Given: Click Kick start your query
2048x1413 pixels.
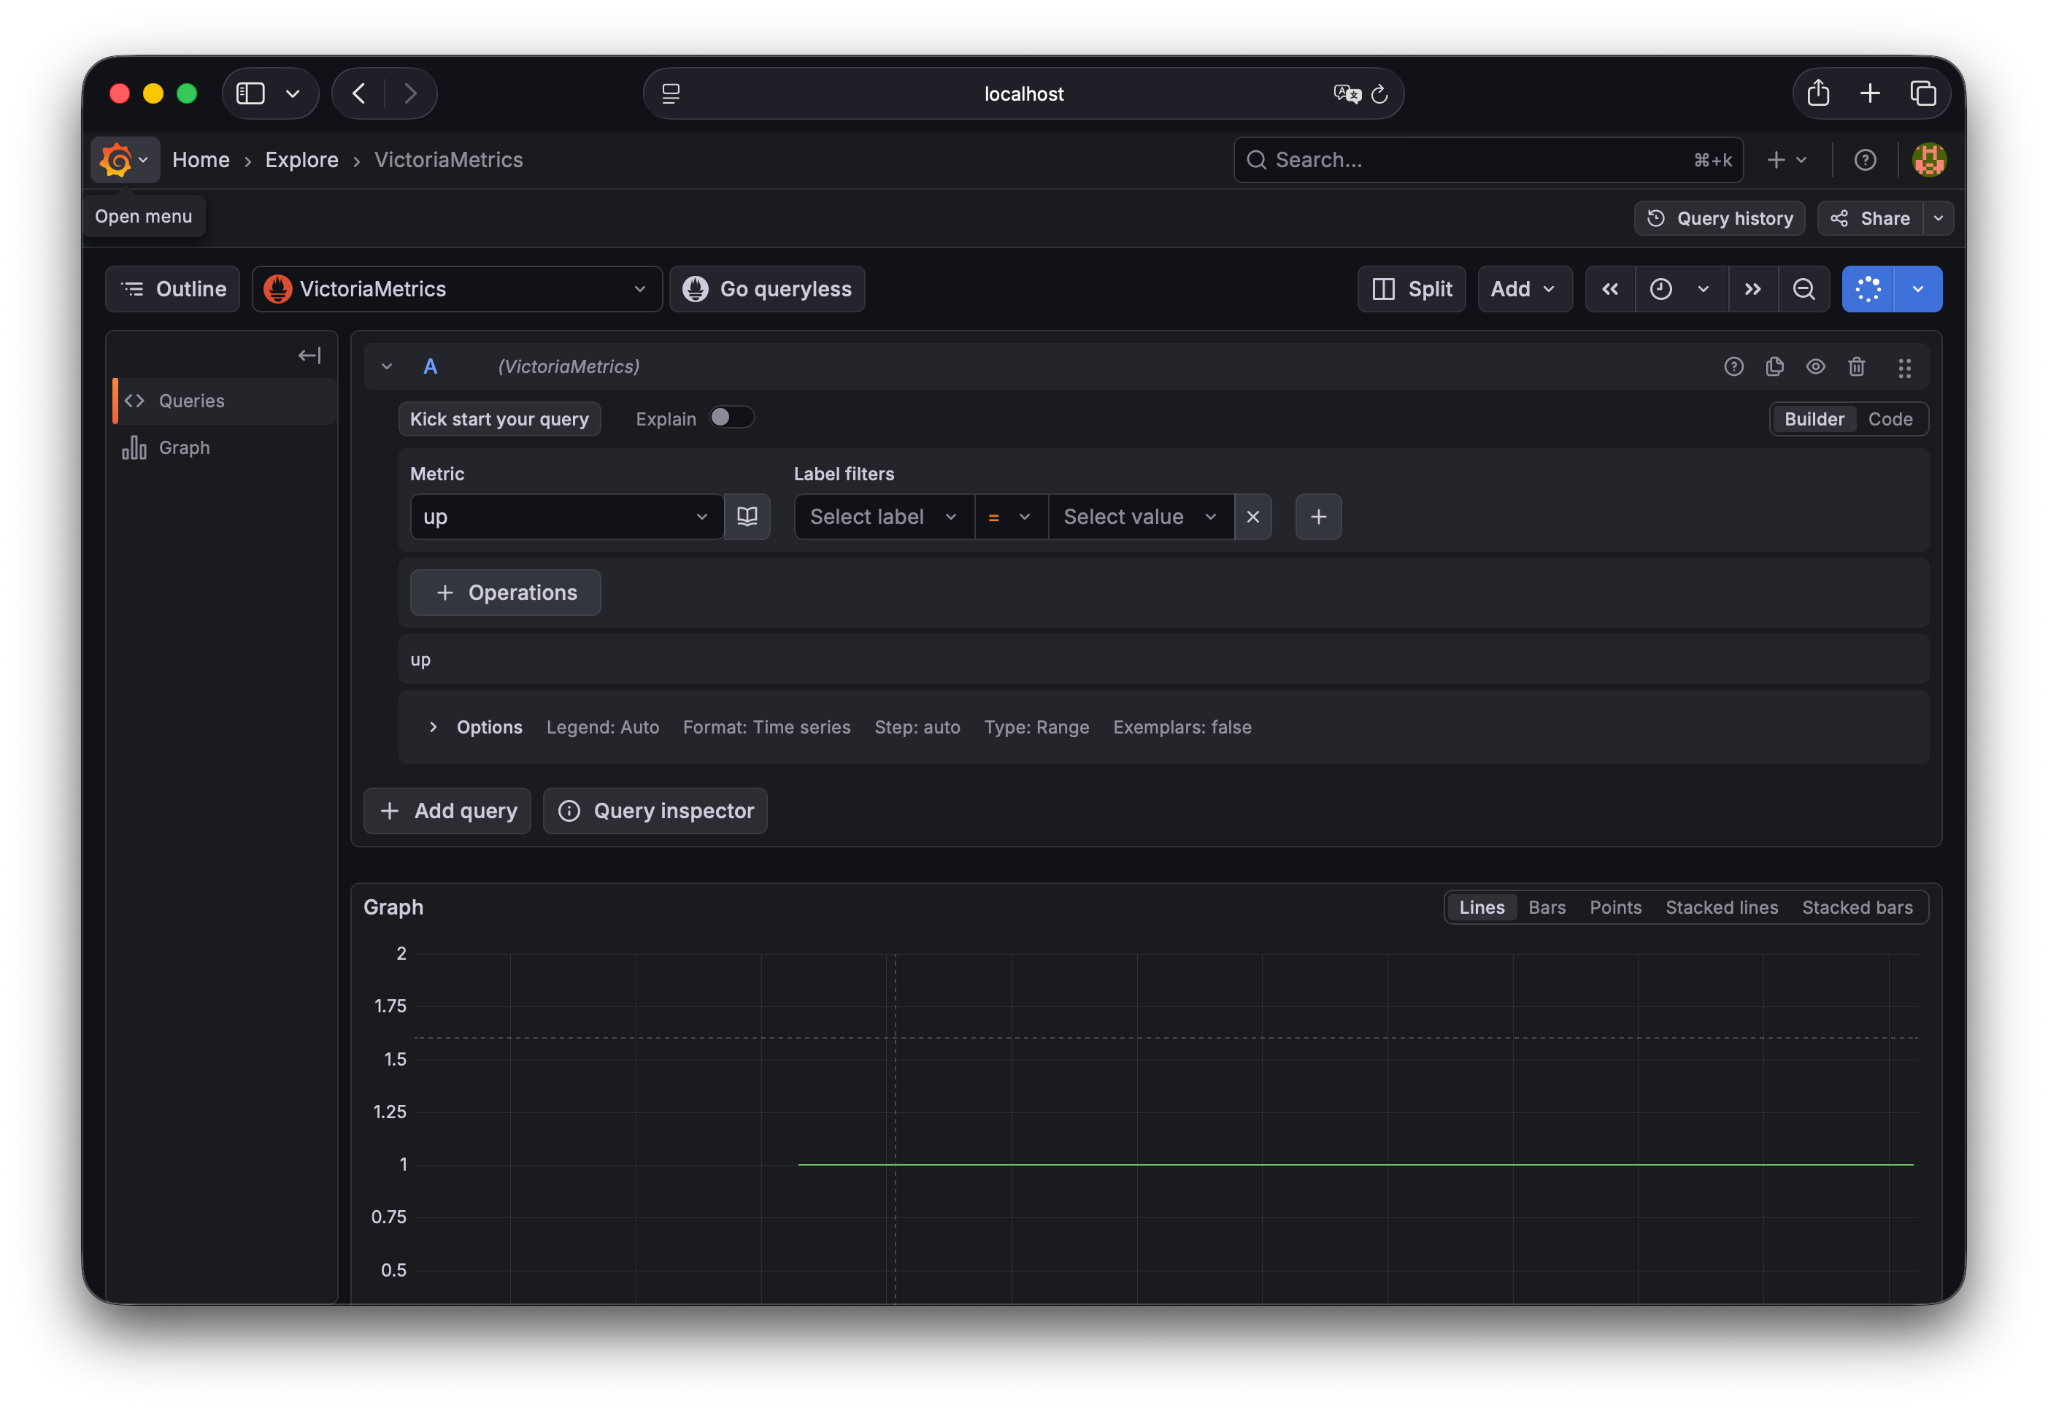Looking at the screenshot, I should pyautogui.click(x=499, y=419).
